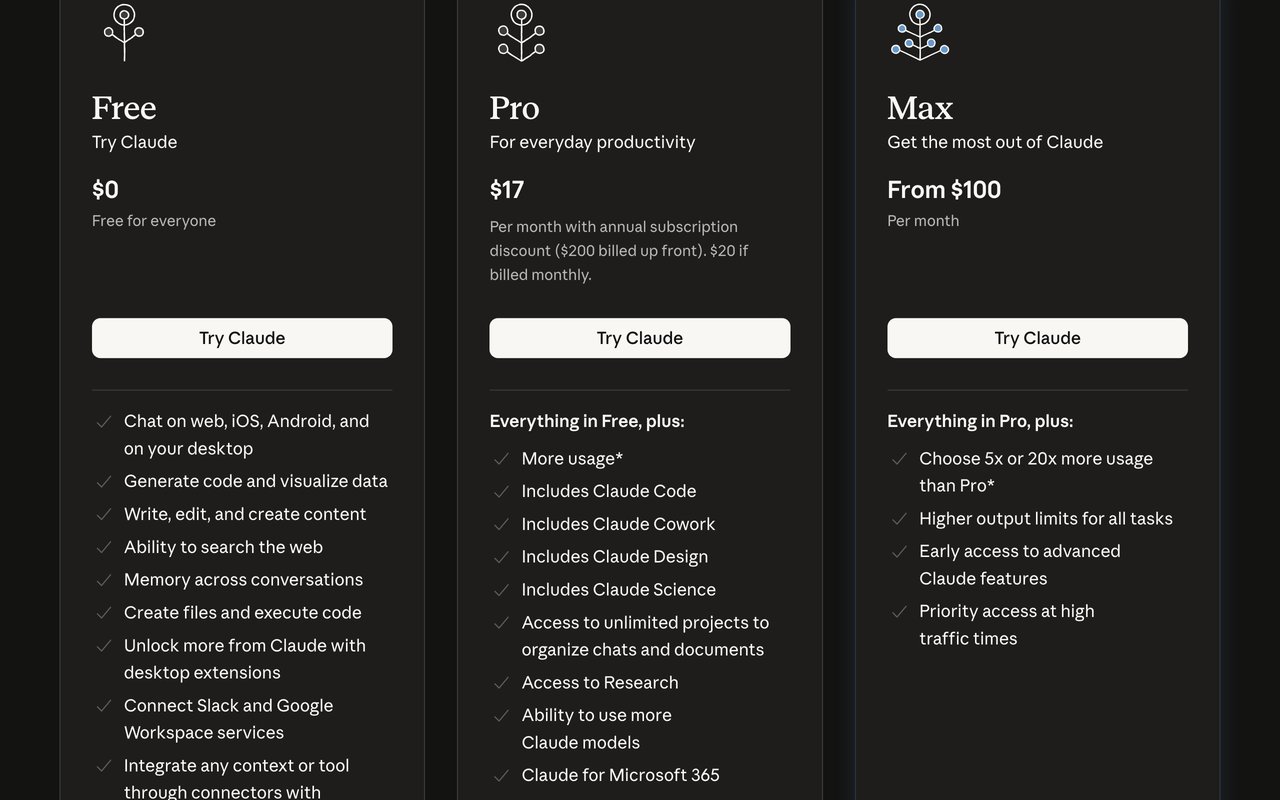Select the Max plan heading
Screen dimensions: 1280x800
click(x=920, y=107)
